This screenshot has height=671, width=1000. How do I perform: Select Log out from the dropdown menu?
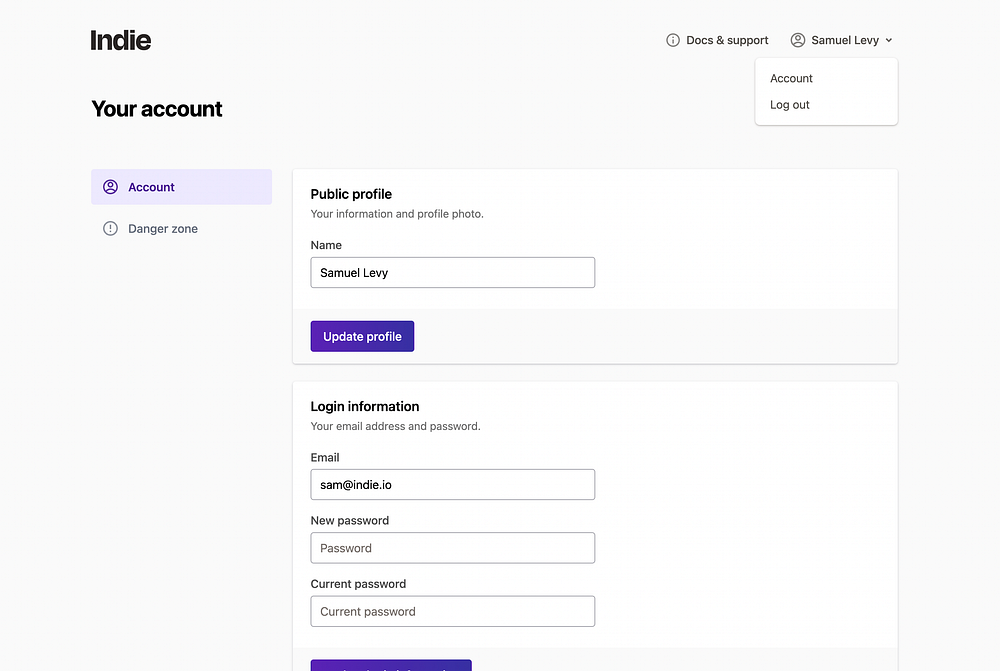coord(790,105)
